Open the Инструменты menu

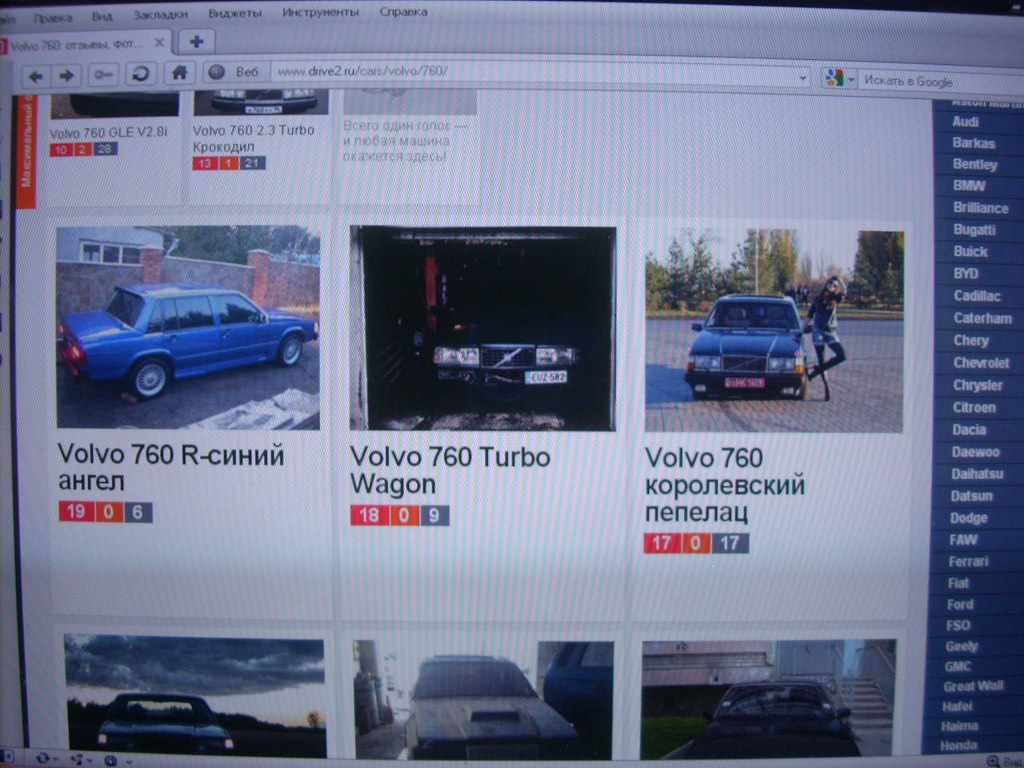320,12
